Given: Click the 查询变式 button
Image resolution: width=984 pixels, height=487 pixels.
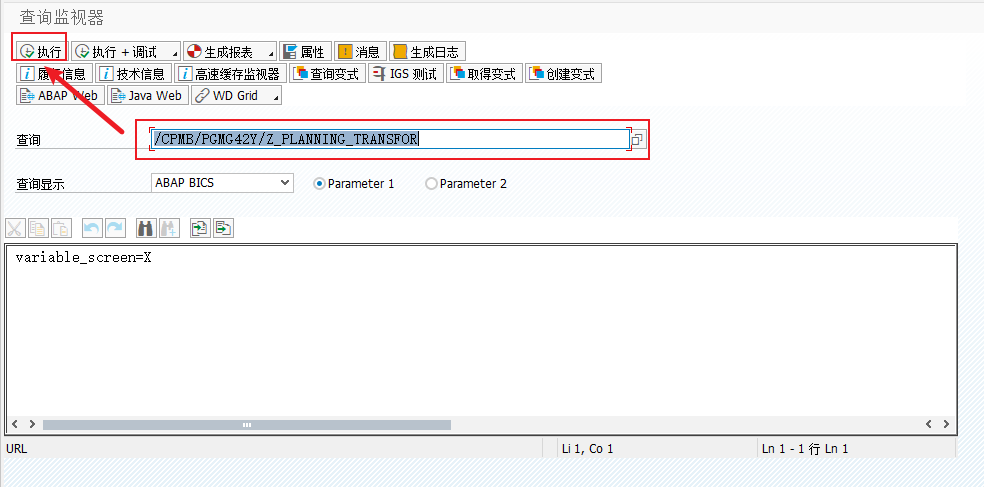Looking at the screenshot, I should click(x=327, y=73).
